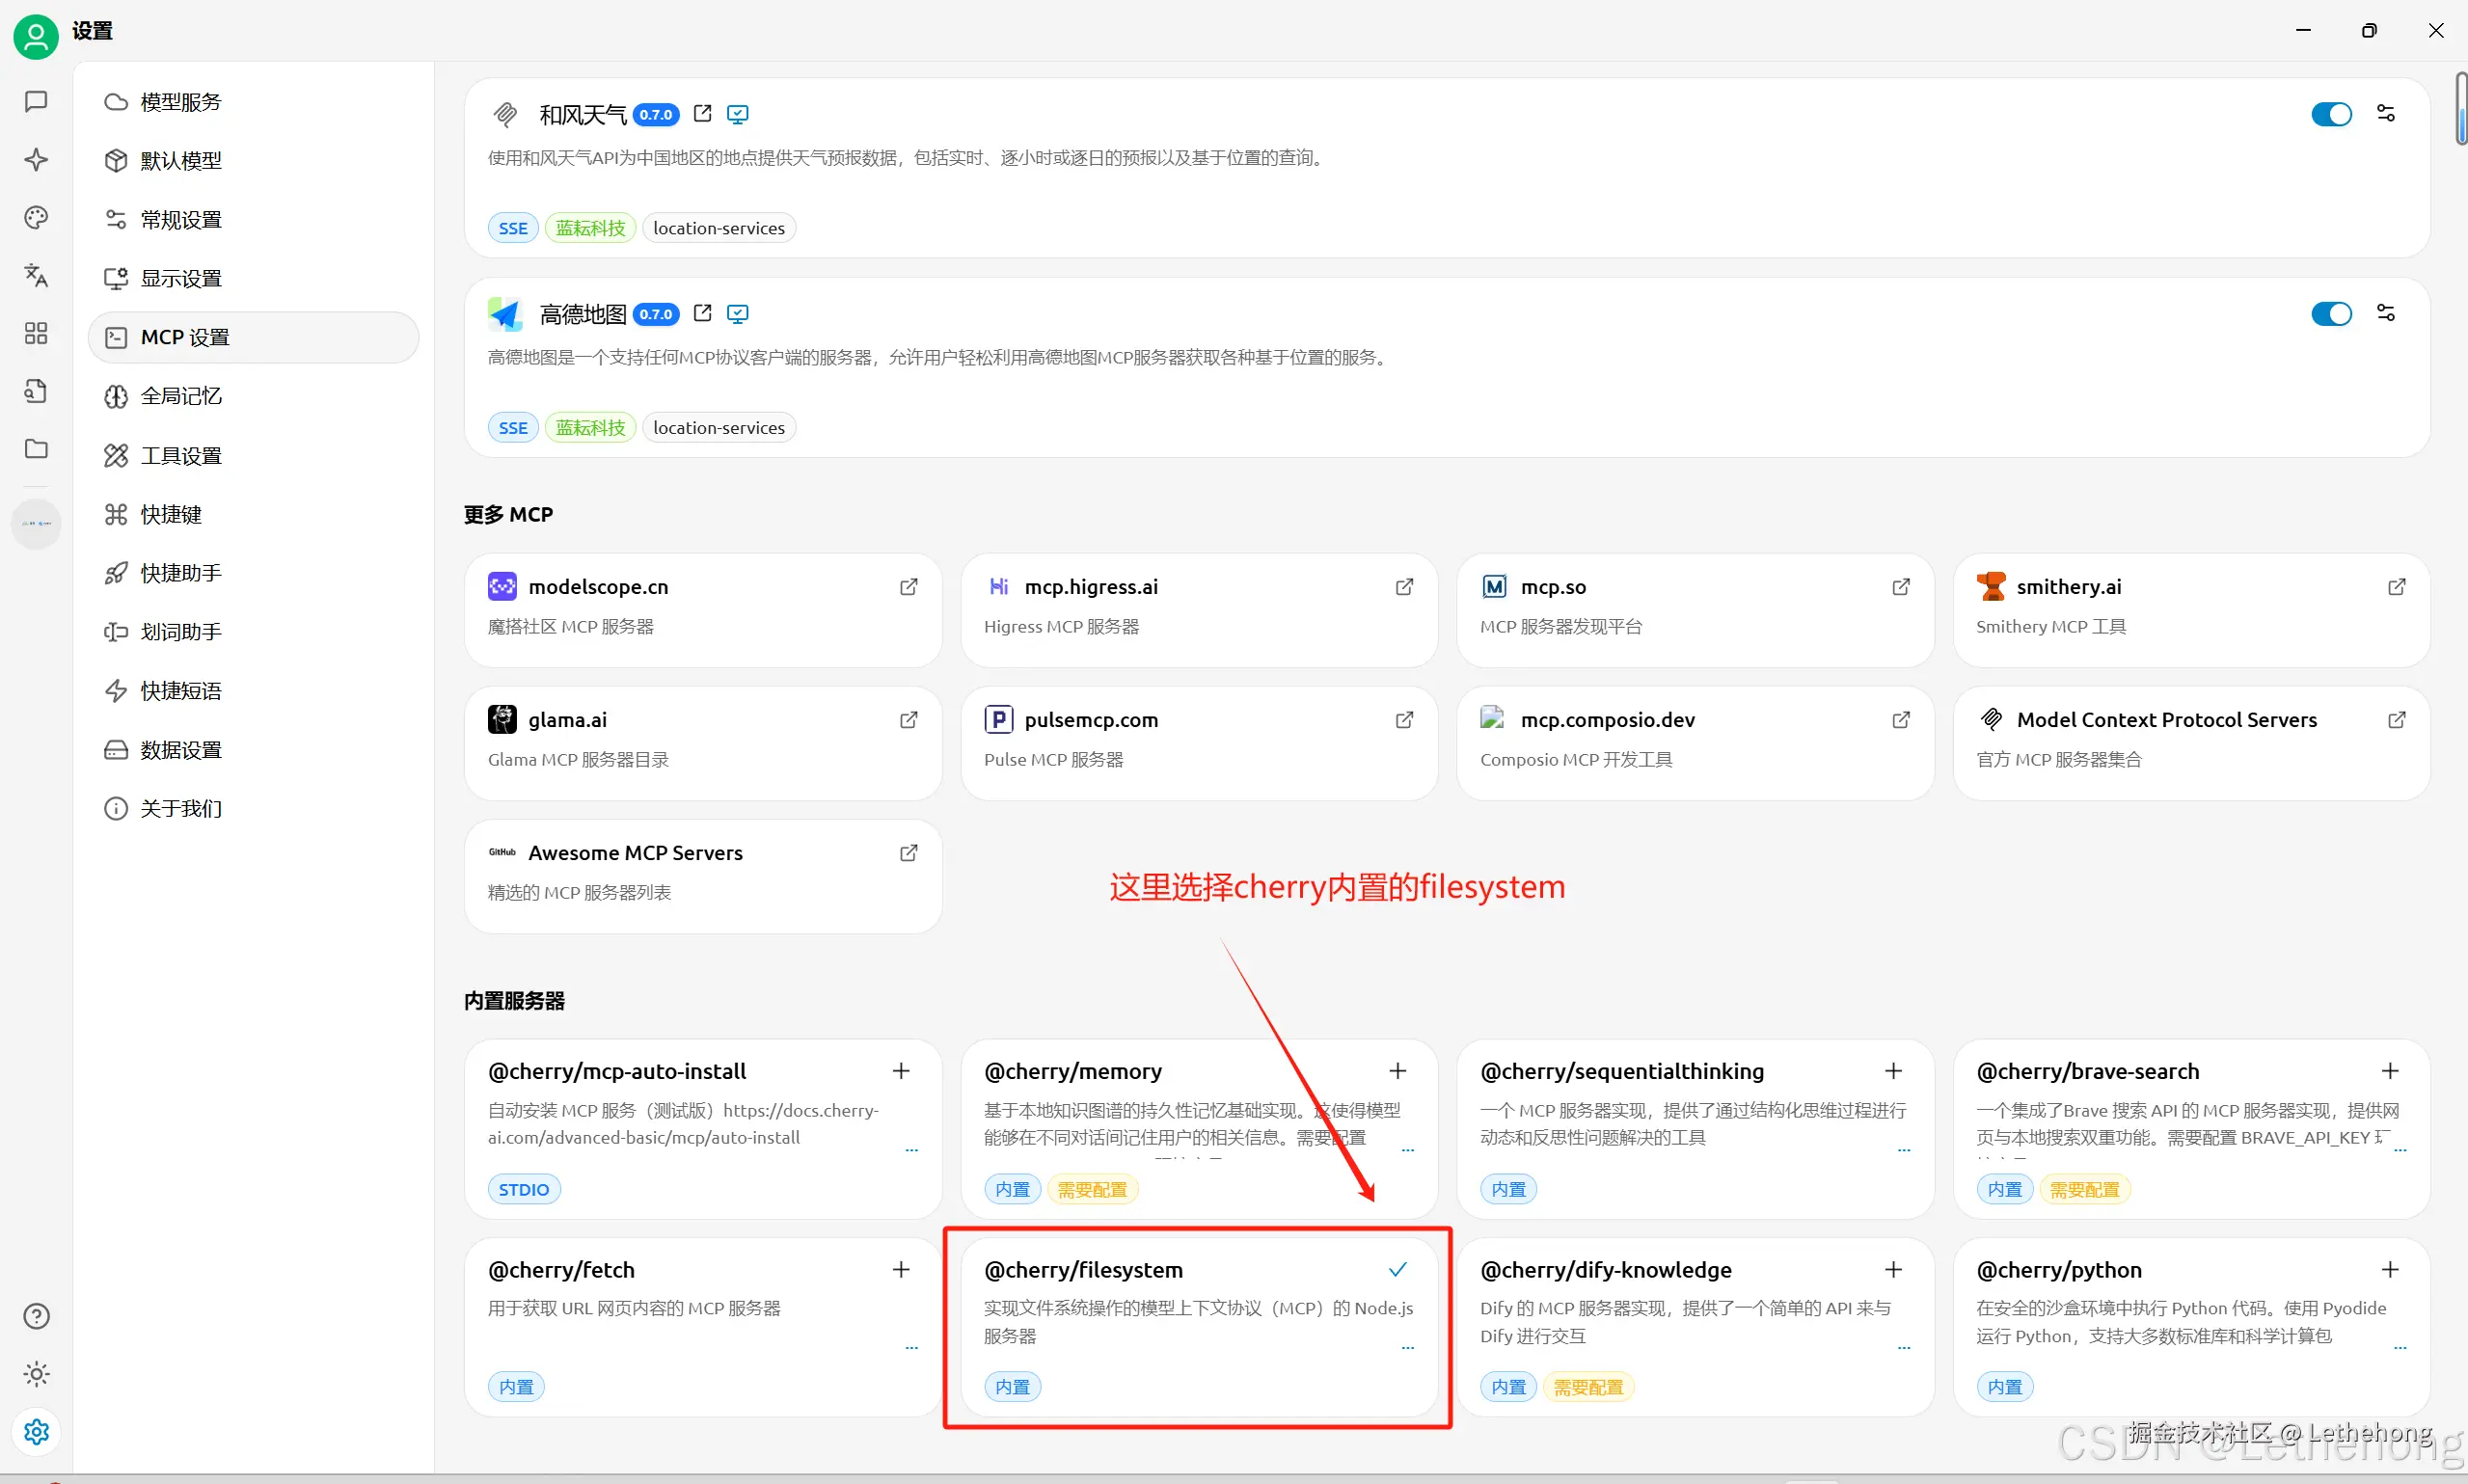Open external link icon beside 高德地图
The width and height of the screenshot is (2468, 1484).
(702, 313)
